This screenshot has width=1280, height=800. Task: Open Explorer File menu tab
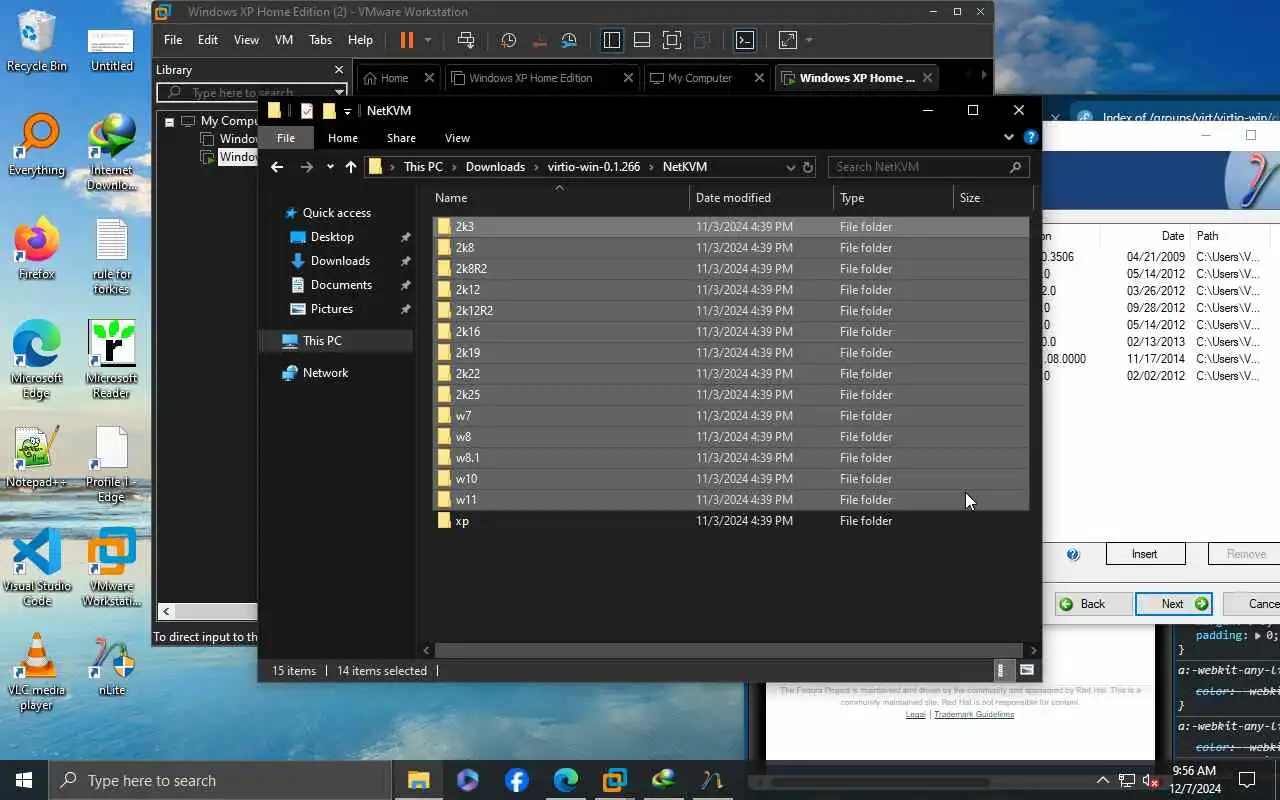pos(286,138)
